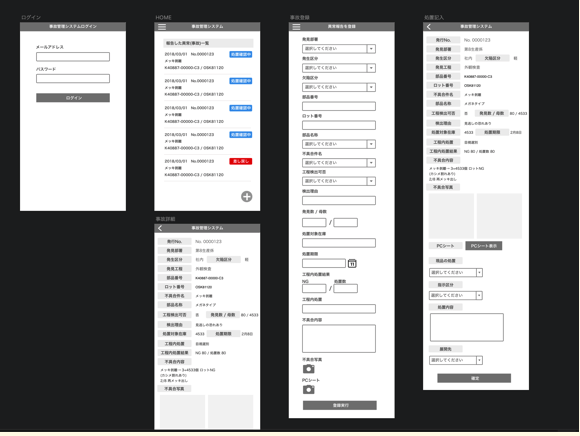Tap the camera icon under PCシート

click(308, 389)
